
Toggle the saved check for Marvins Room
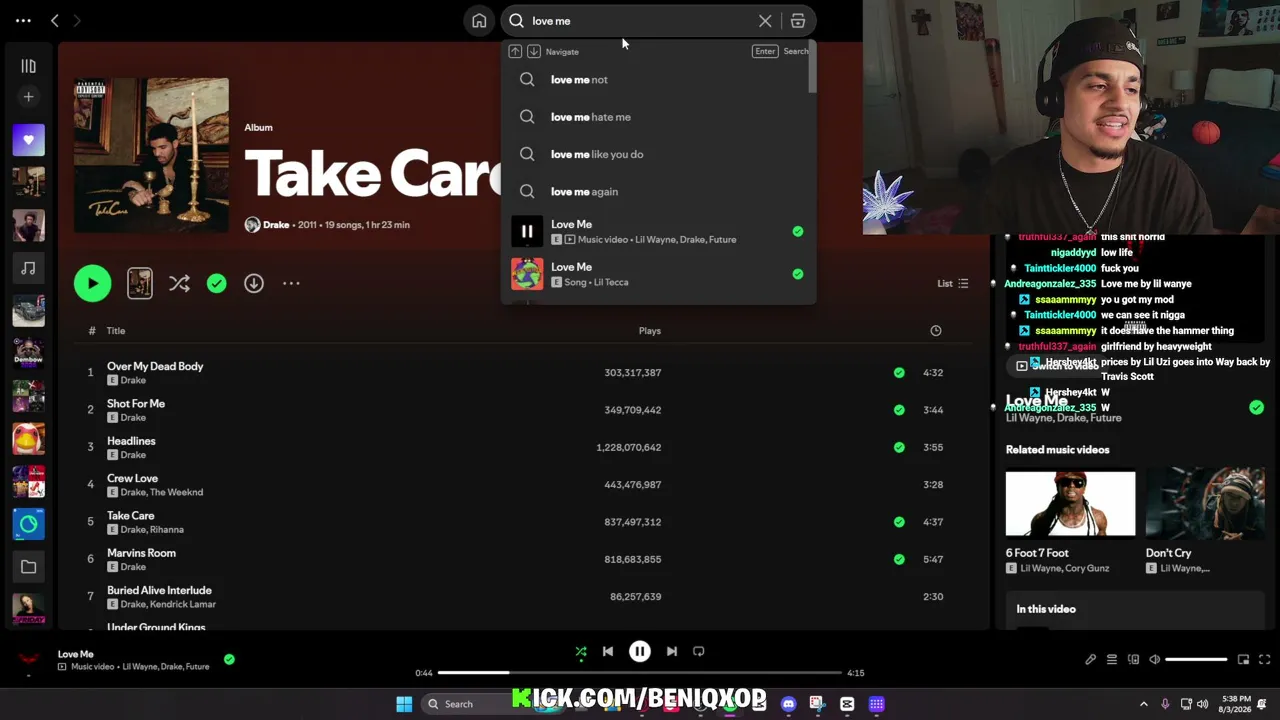click(899, 559)
